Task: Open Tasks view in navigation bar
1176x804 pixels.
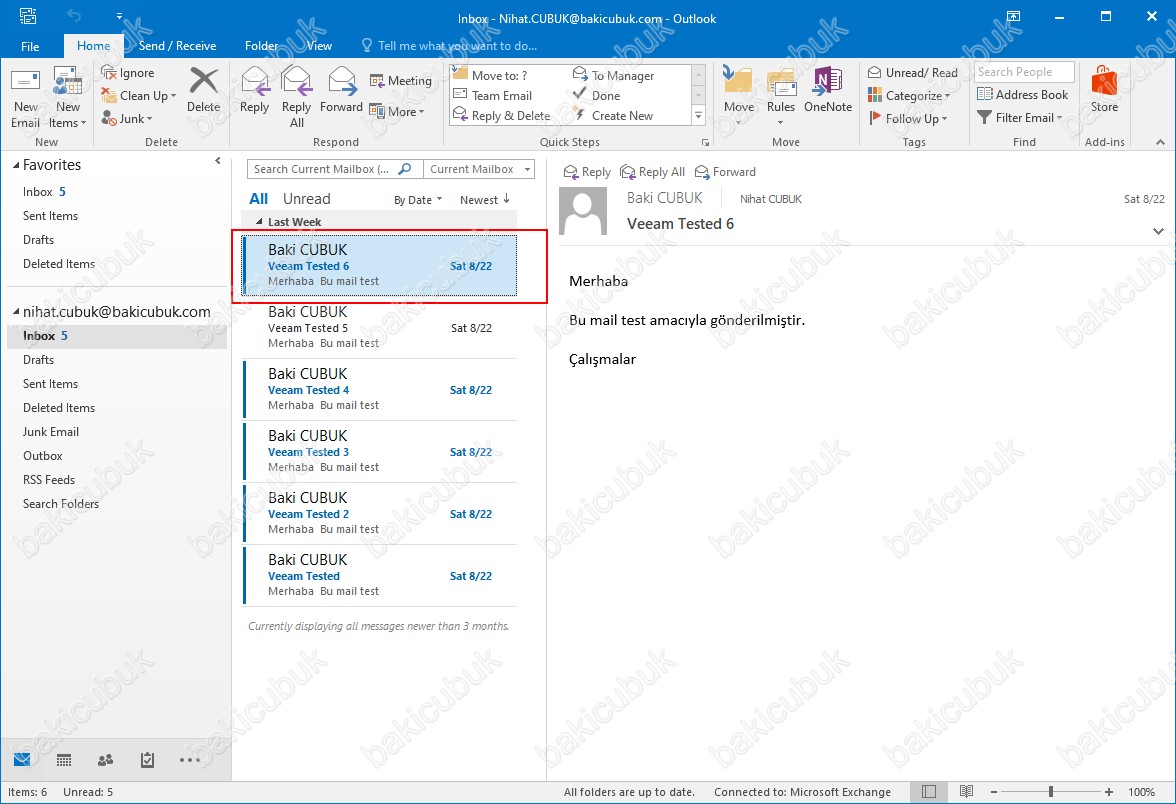Action: tap(148, 760)
